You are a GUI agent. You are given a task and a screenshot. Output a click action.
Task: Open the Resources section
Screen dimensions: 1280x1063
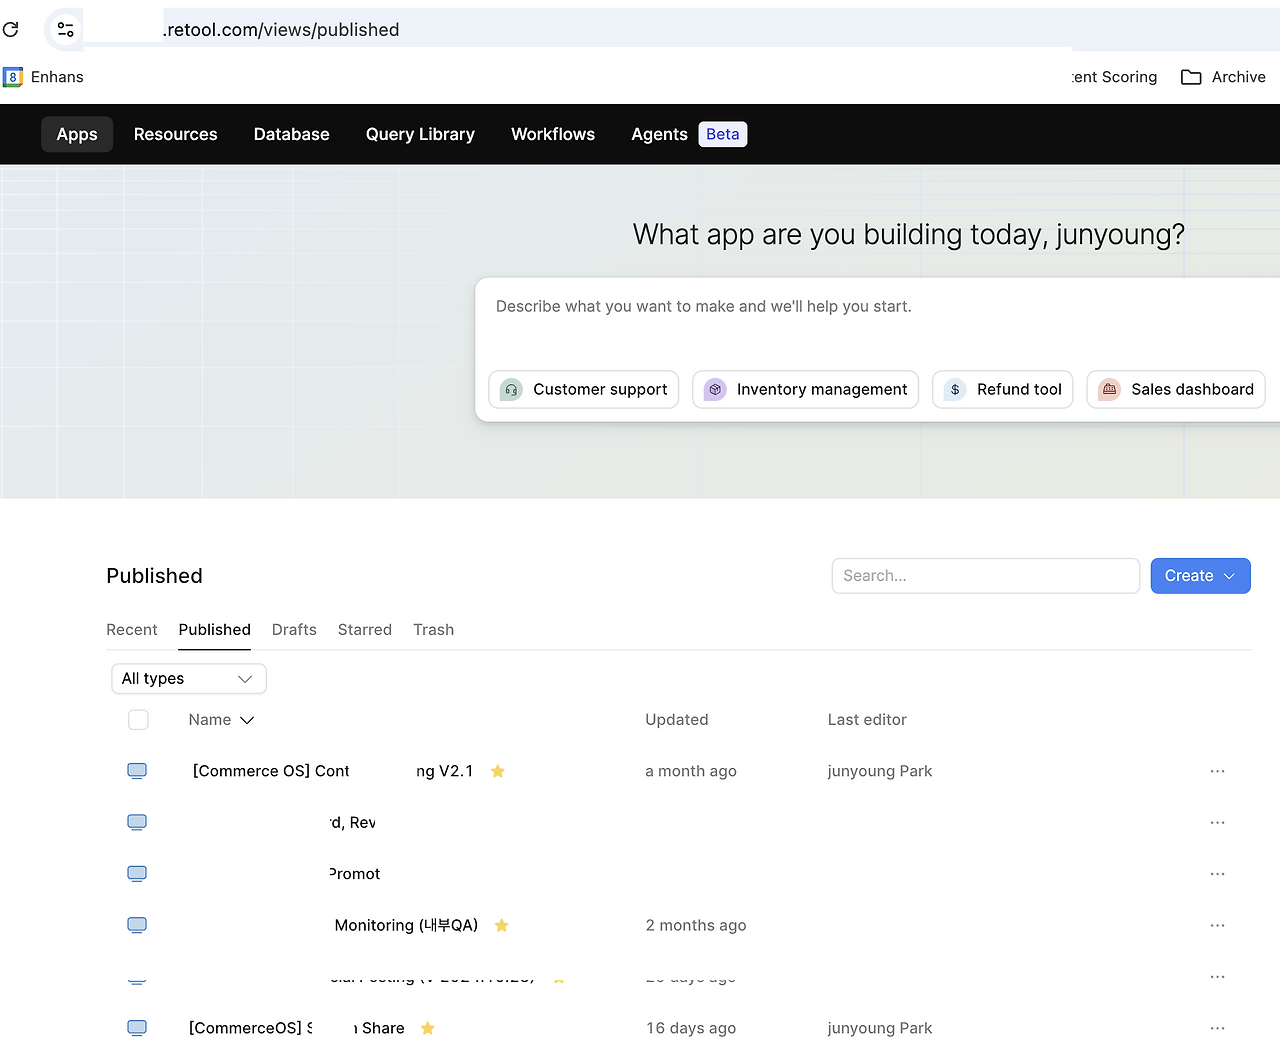tap(176, 134)
